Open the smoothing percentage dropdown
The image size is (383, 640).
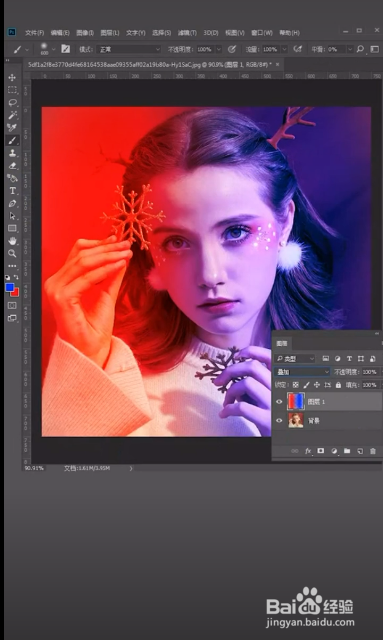pyautogui.click(x=350, y=49)
